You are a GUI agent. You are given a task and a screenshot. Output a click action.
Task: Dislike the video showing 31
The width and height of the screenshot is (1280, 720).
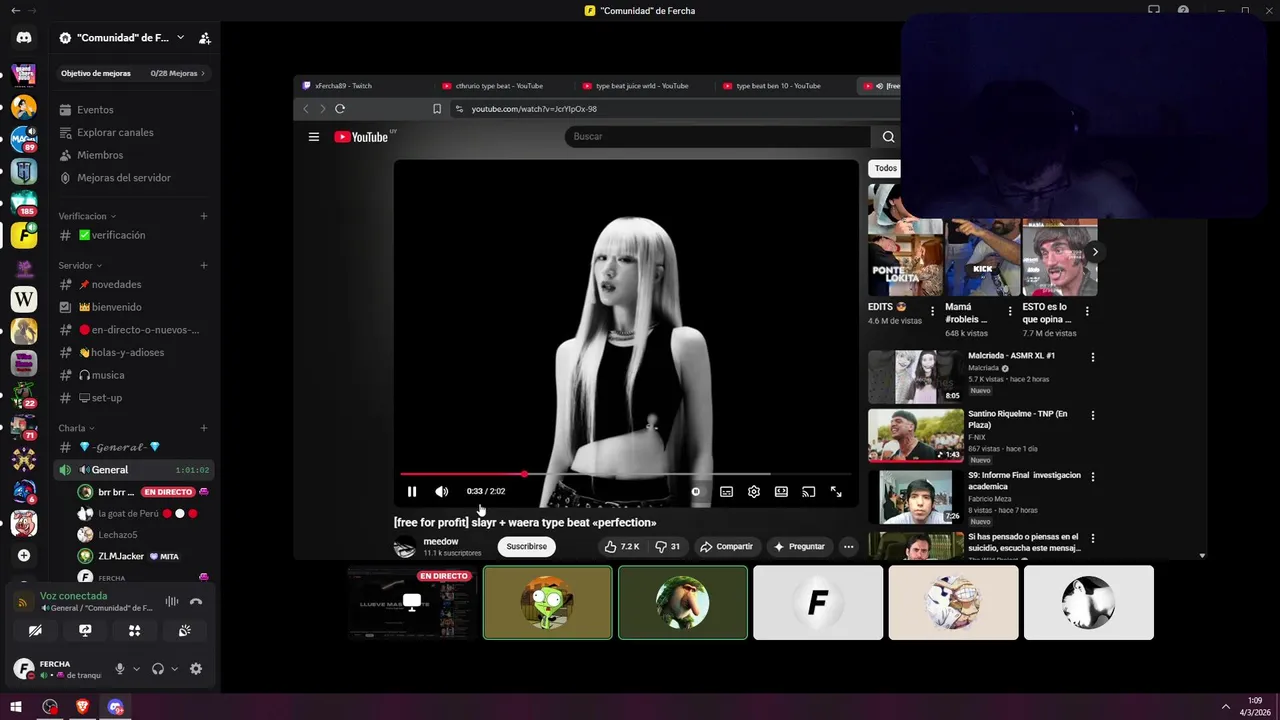click(x=668, y=547)
